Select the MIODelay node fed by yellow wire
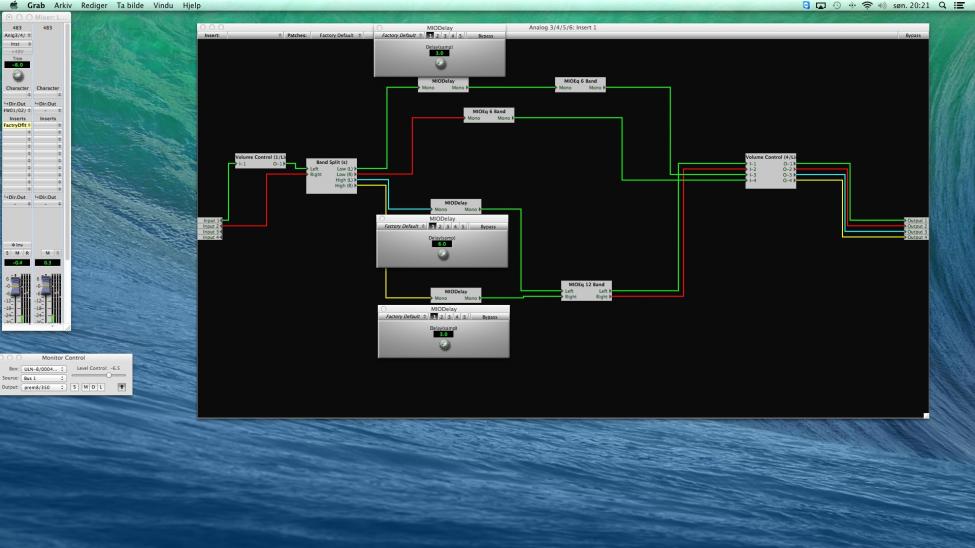The height and width of the screenshot is (548, 975). 456,295
